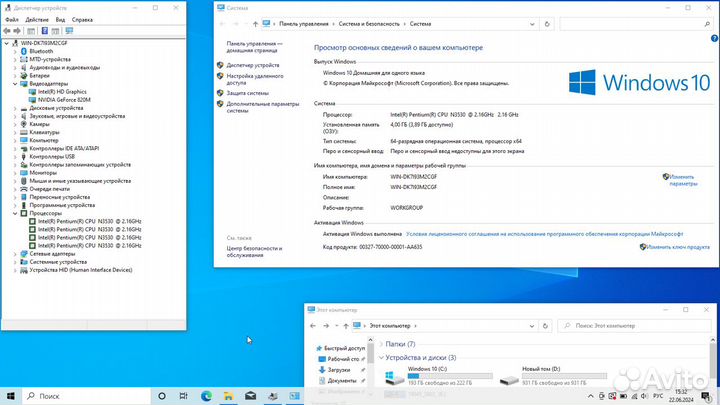The width and height of the screenshot is (720, 405).
Task: Collapse the Видеоадаптеры tree node
Action: click(15, 84)
